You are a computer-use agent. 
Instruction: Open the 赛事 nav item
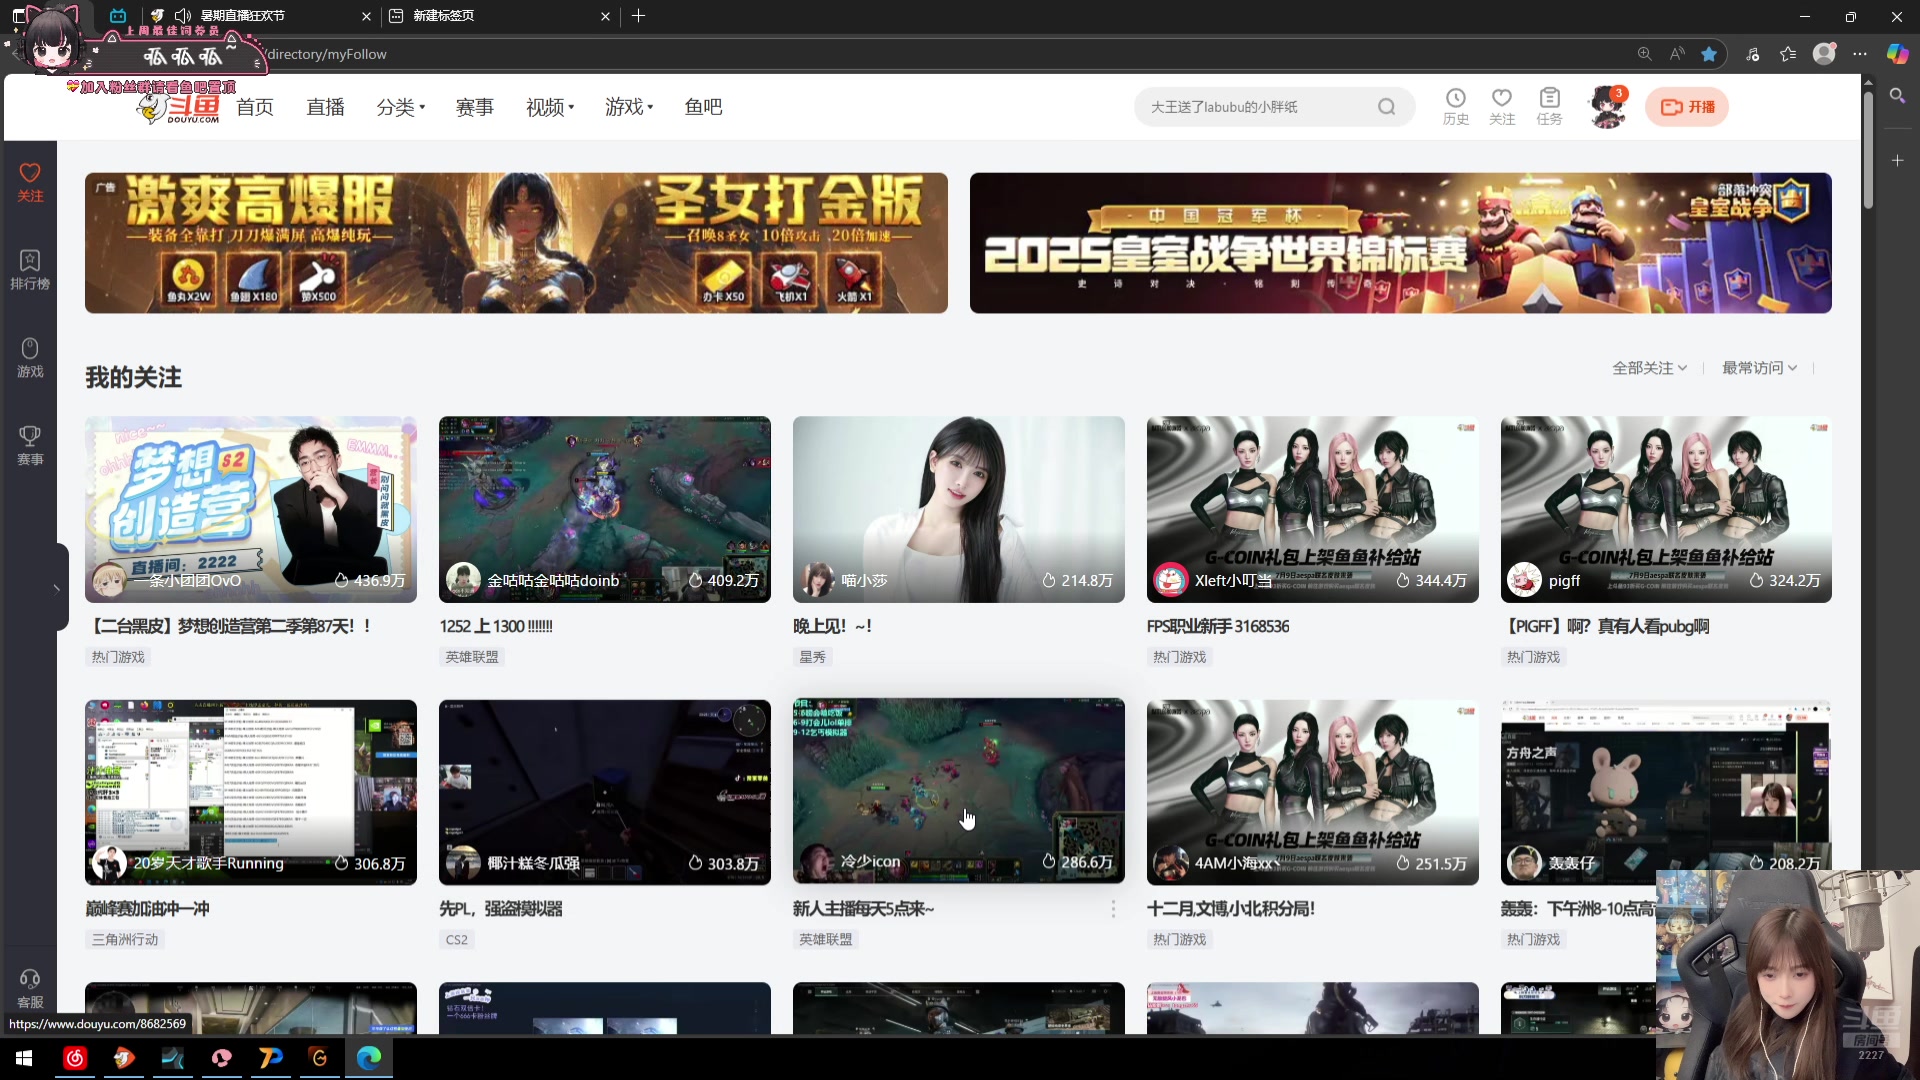point(474,107)
